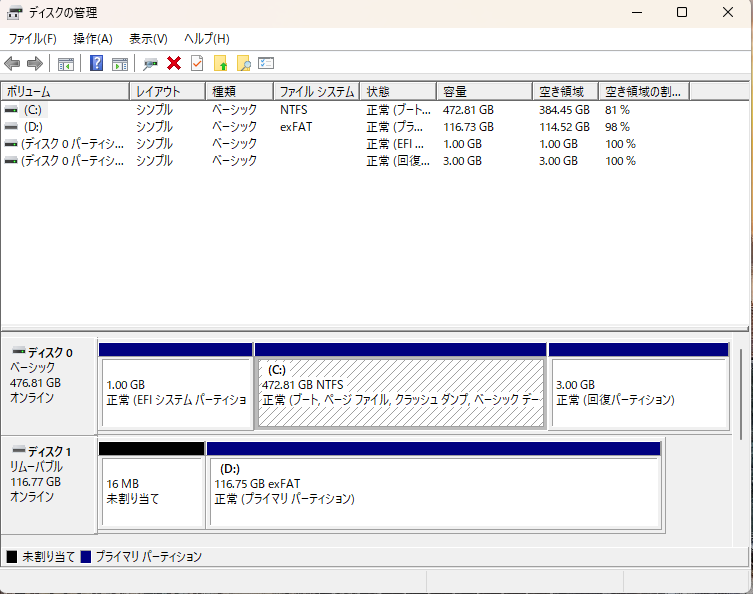This screenshot has width=753, height=594.
Task: Select the 3.00 GB recovery partition block
Action: tap(639, 386)
